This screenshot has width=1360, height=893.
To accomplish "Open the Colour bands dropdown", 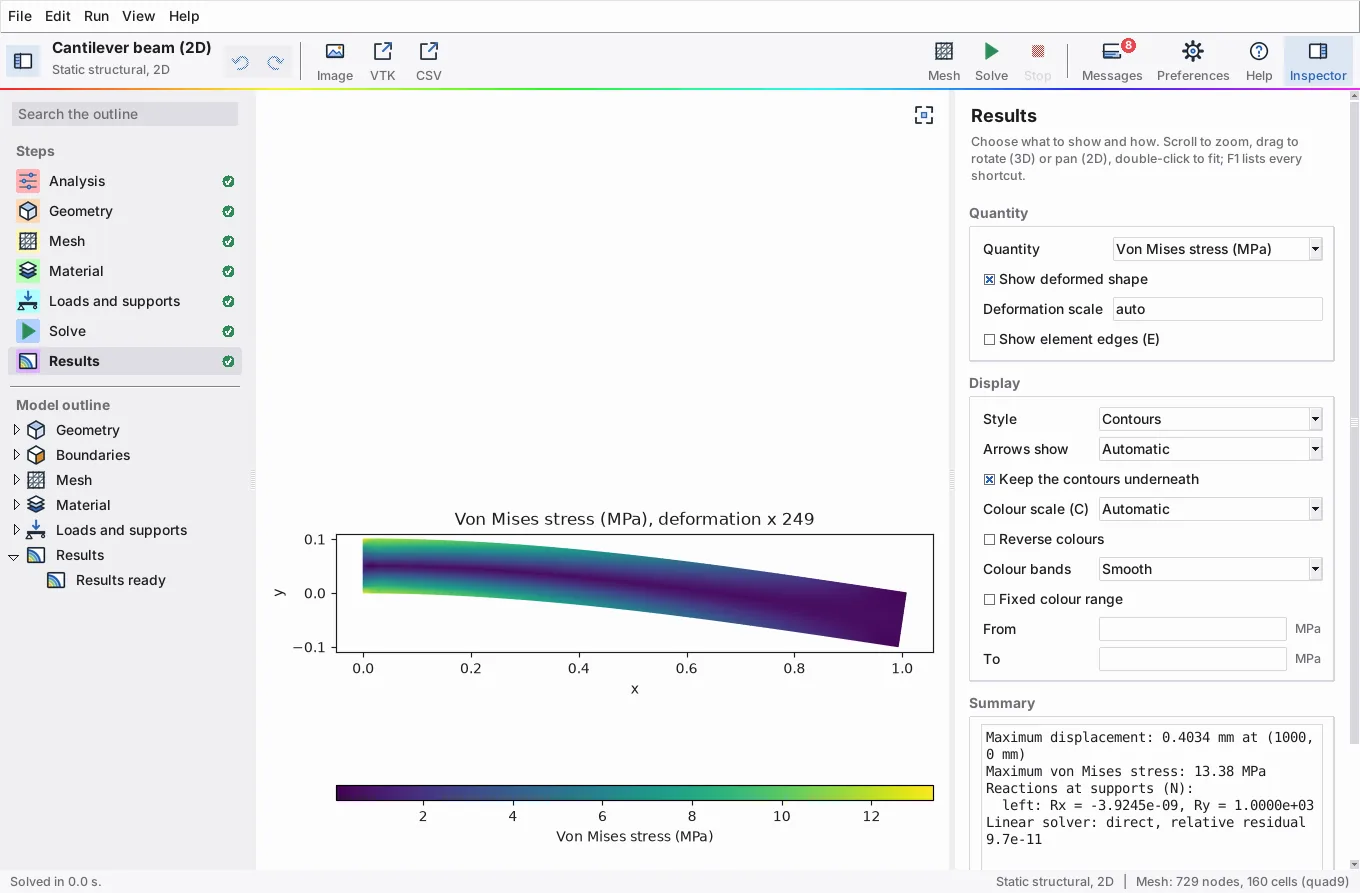I will 1210,569.
